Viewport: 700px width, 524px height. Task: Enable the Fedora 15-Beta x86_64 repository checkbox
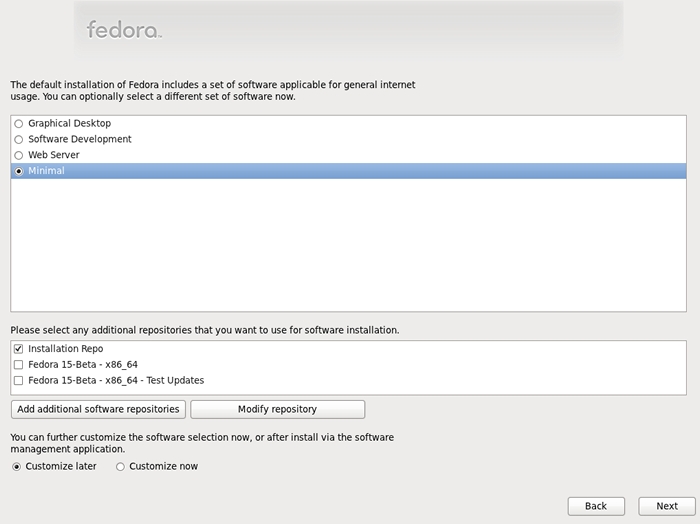(18, 365)
